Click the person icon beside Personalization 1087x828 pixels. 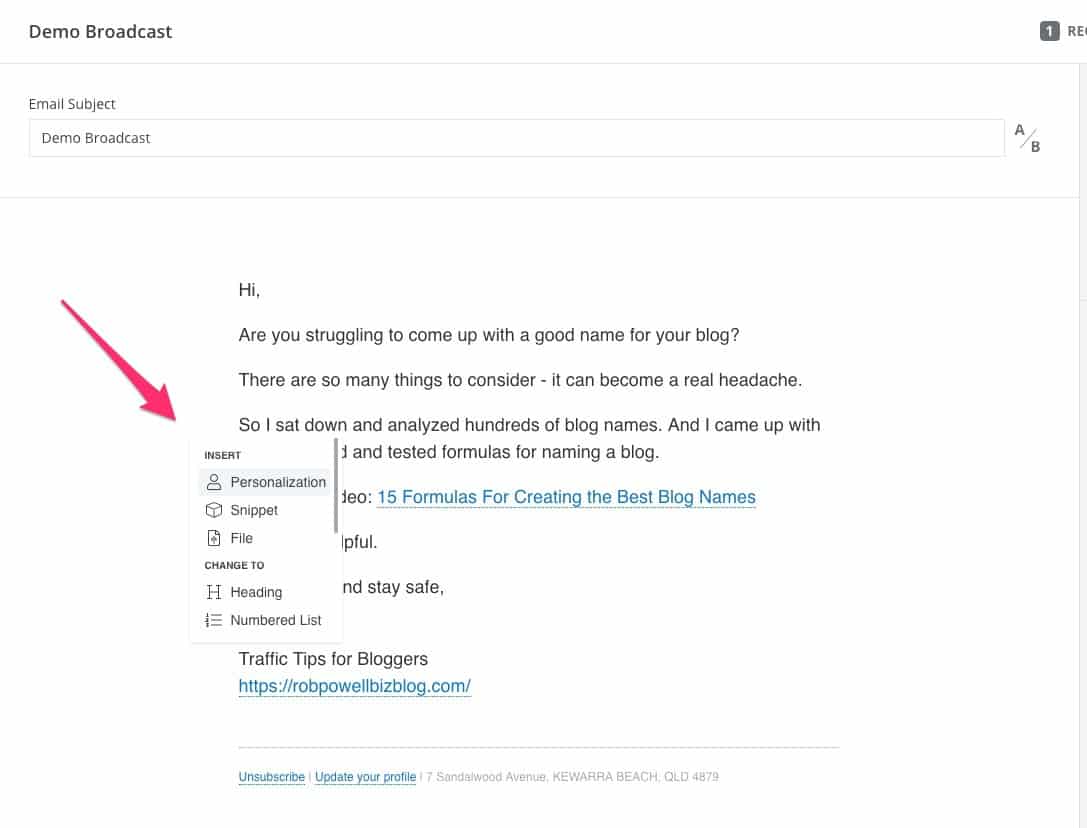click(213, 482)
